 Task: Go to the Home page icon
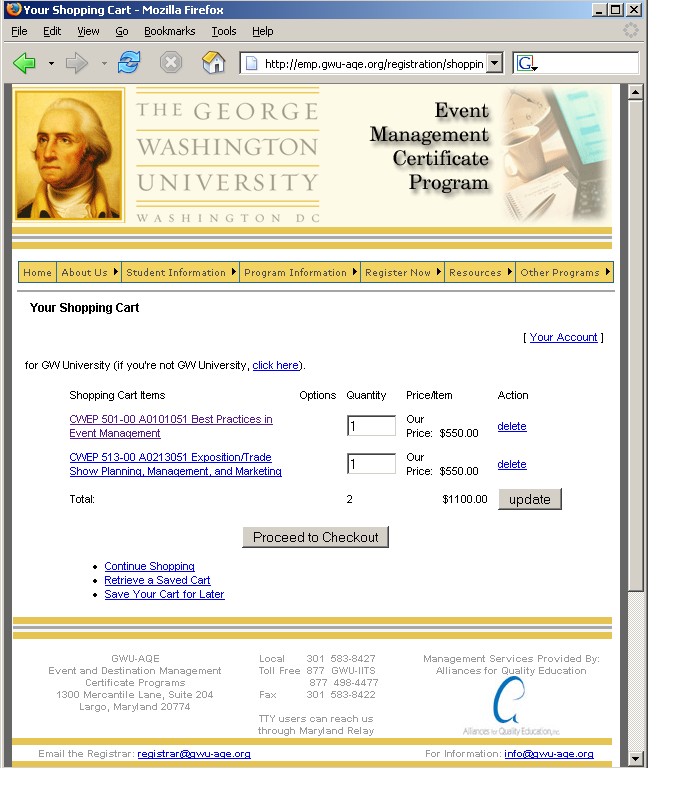pyautogui.click(x=213, y=63)
